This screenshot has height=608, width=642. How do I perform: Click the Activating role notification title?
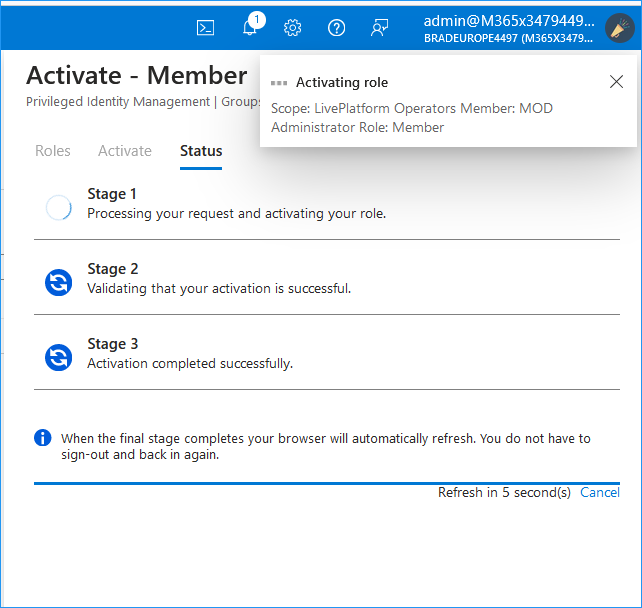point(342,82)
